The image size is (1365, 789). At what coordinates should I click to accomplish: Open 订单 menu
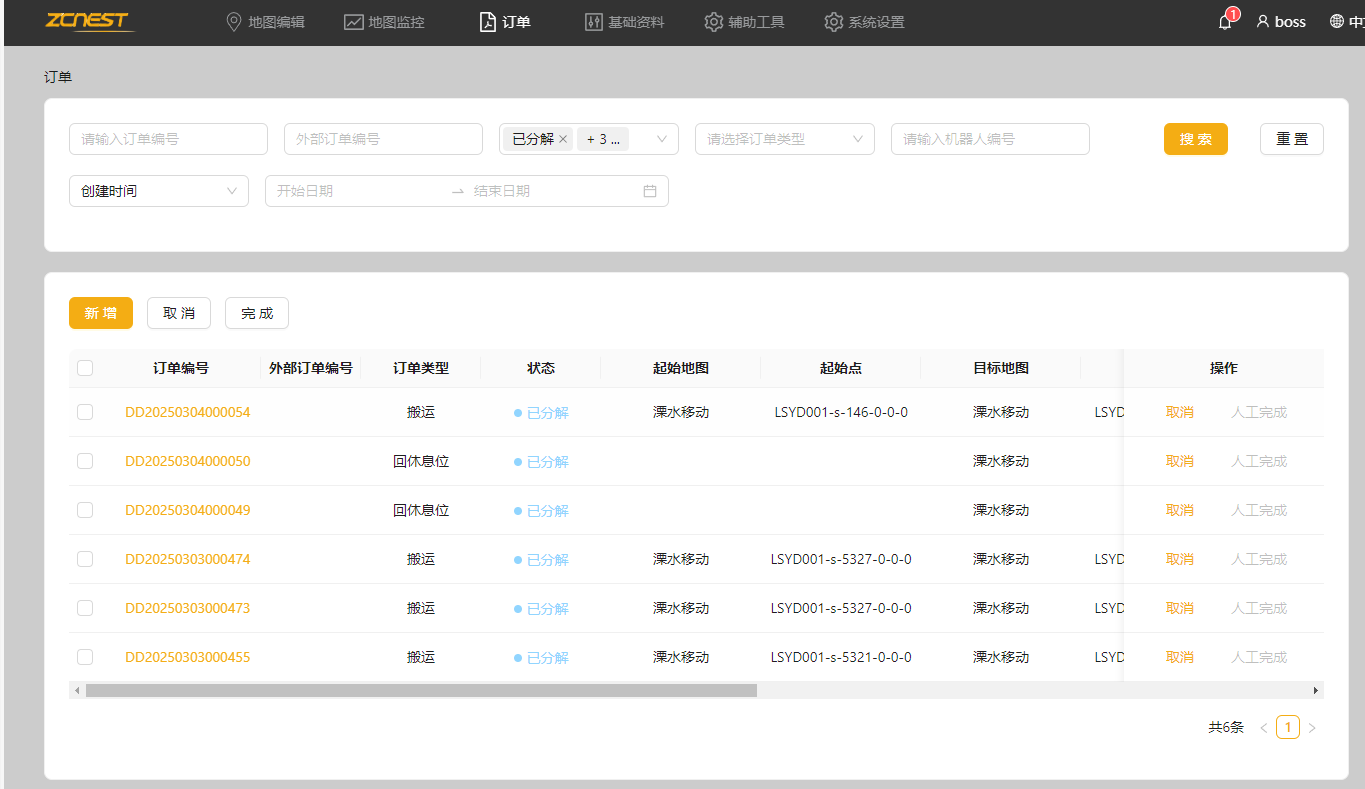pos(505,22)
